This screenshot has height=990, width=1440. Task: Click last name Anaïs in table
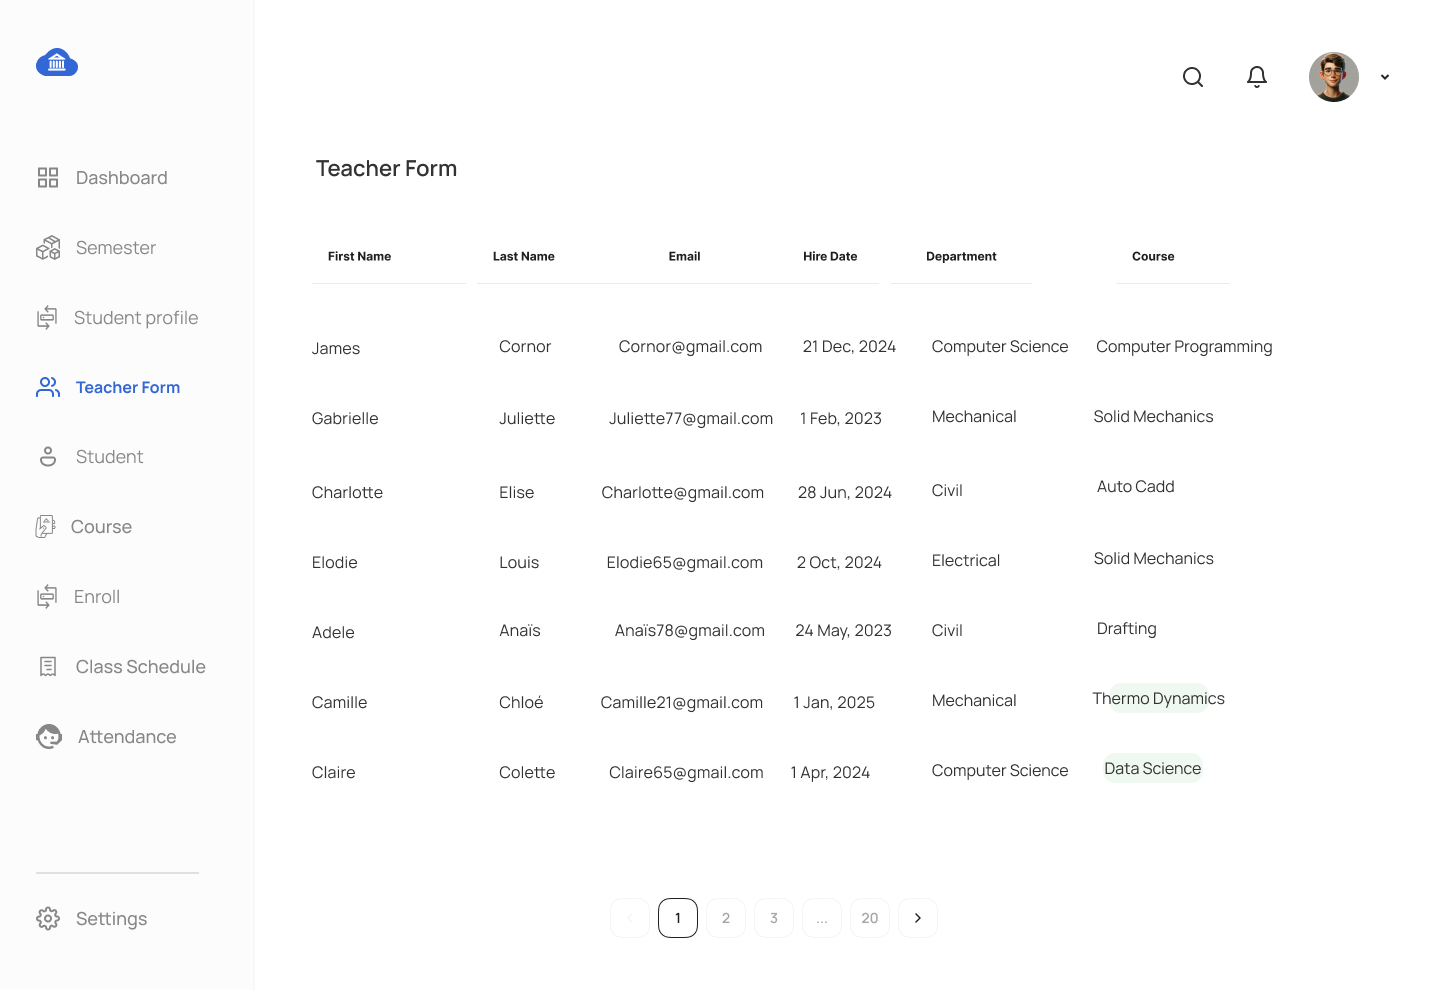(520, 631)
